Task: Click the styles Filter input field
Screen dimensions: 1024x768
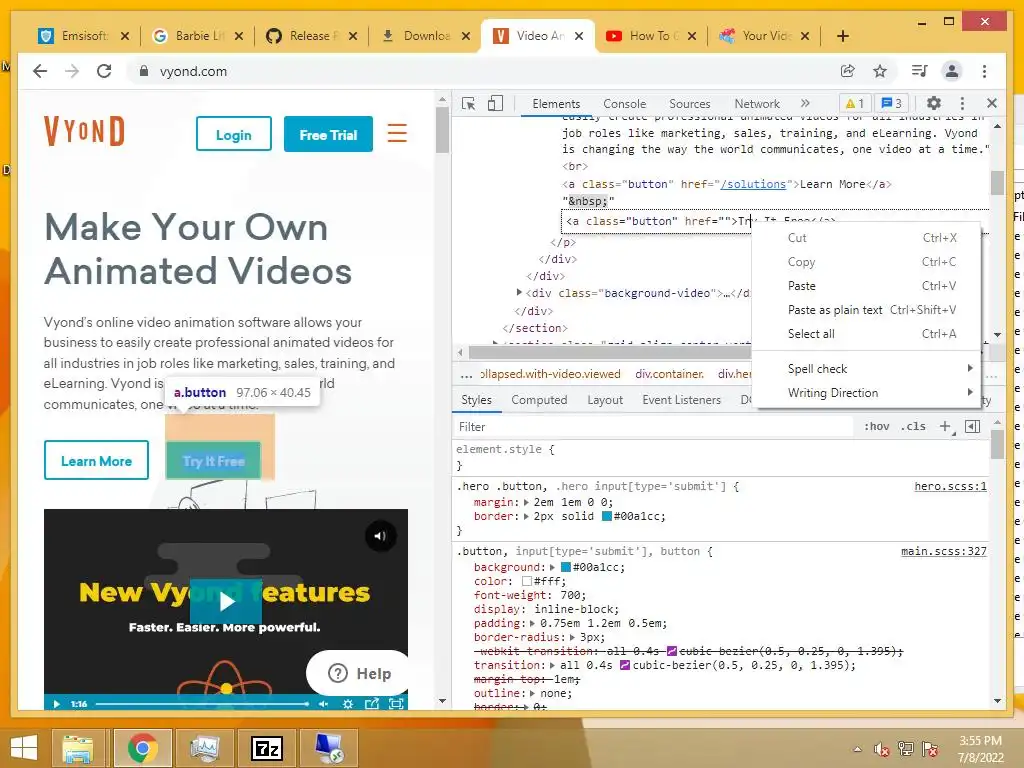Action: coord(653,426)
